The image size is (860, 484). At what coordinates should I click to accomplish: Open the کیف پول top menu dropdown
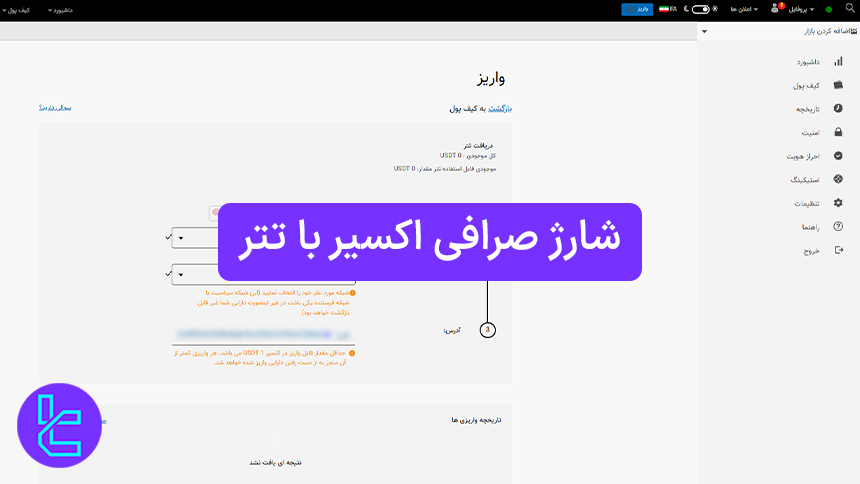tap(16, 10)
